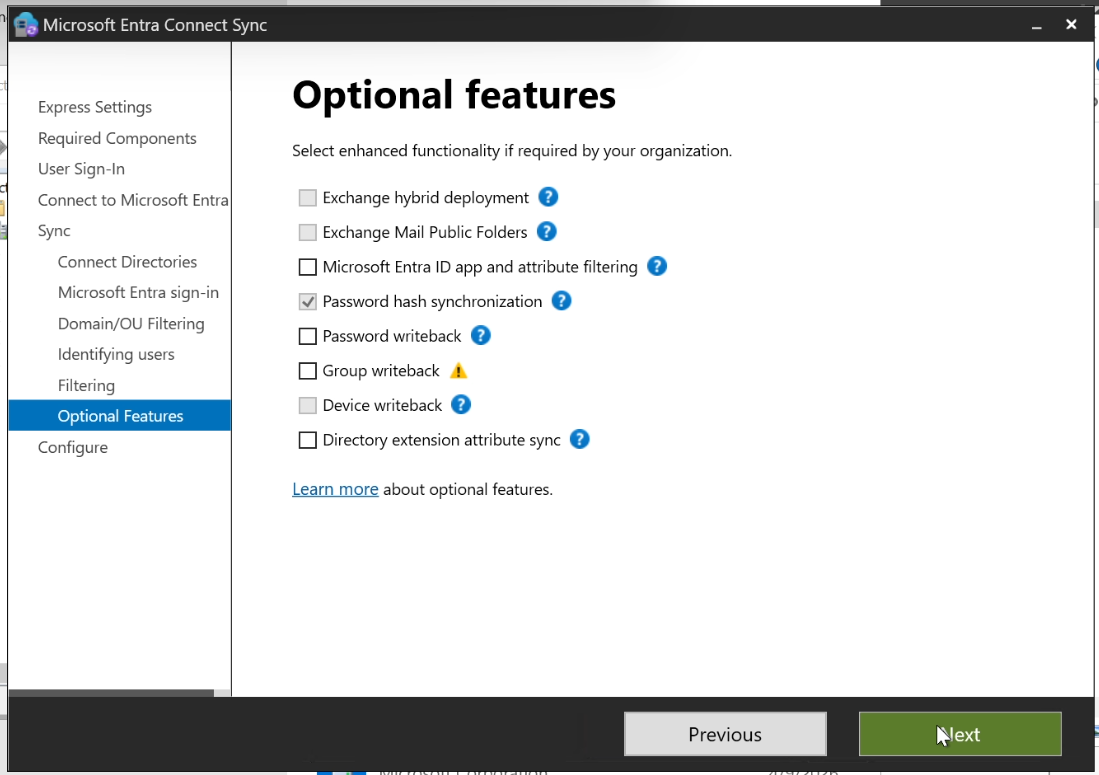The image size is (1099, 775).
Task: Go to Connect Directories step
Action: click(x=127, y=261)
